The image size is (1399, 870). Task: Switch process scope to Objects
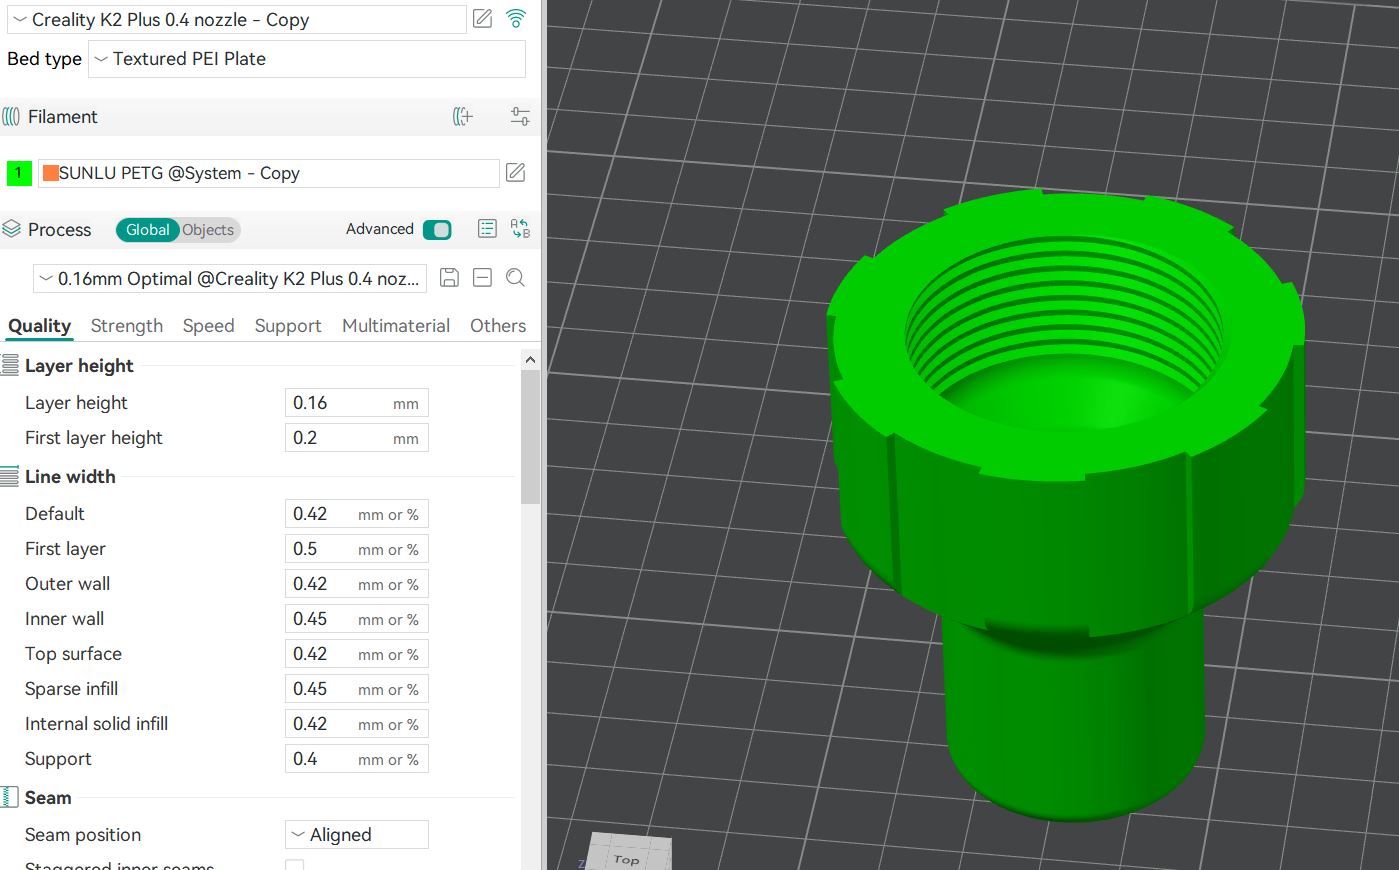tap(208, 230)
